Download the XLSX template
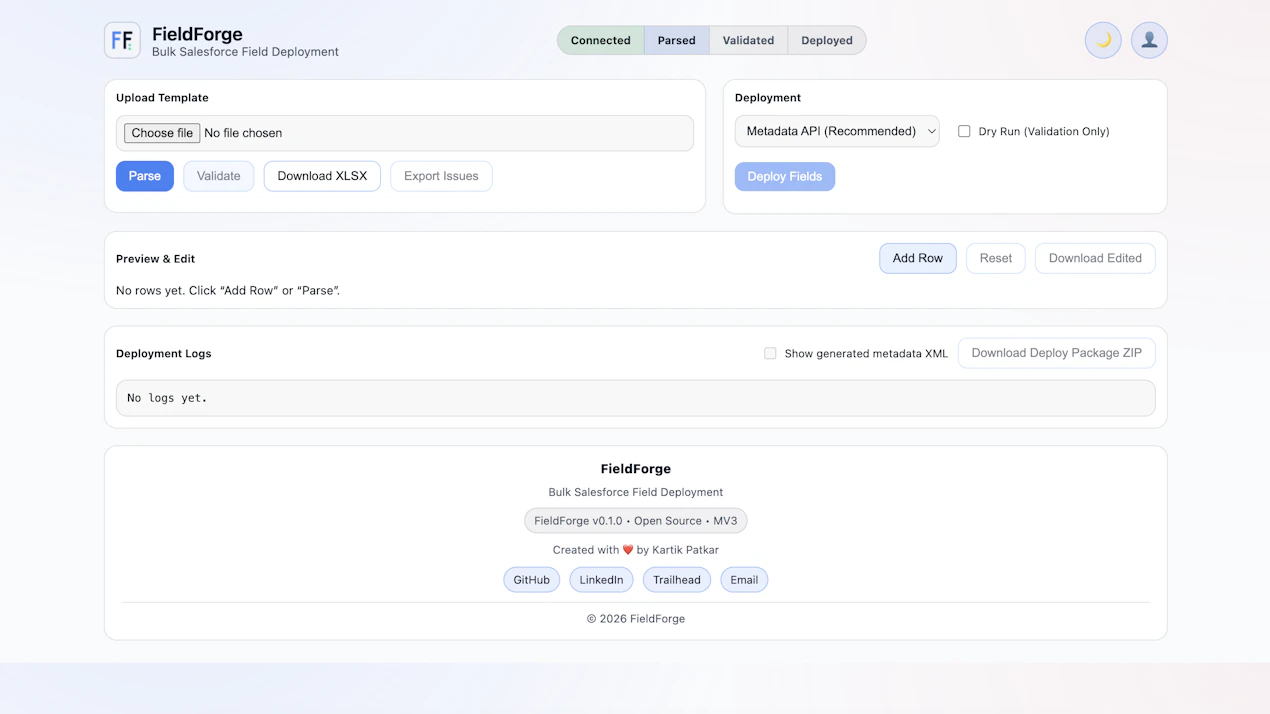Screen dimensions: 1270x714 tap(322, 176)
